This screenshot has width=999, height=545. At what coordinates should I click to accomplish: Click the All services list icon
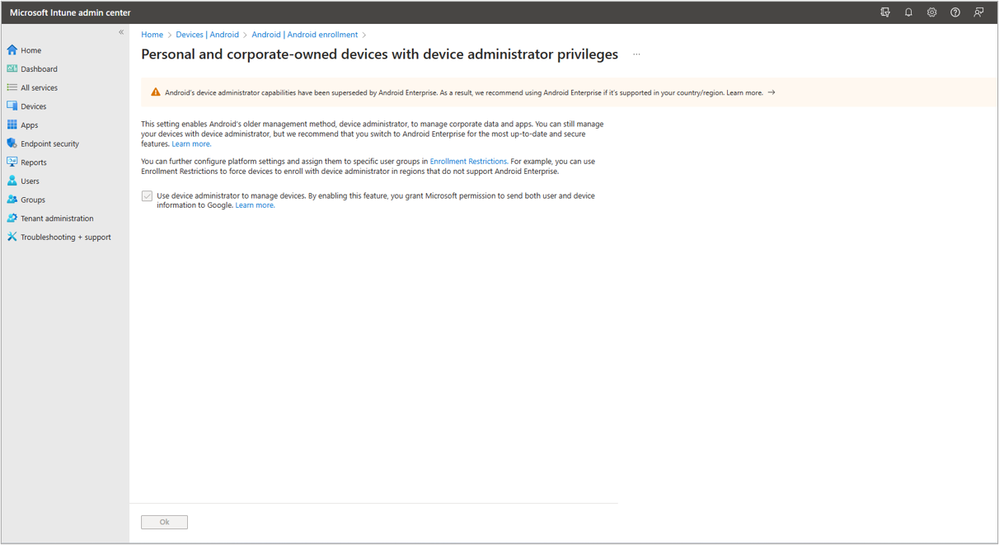tap(12, 87)
